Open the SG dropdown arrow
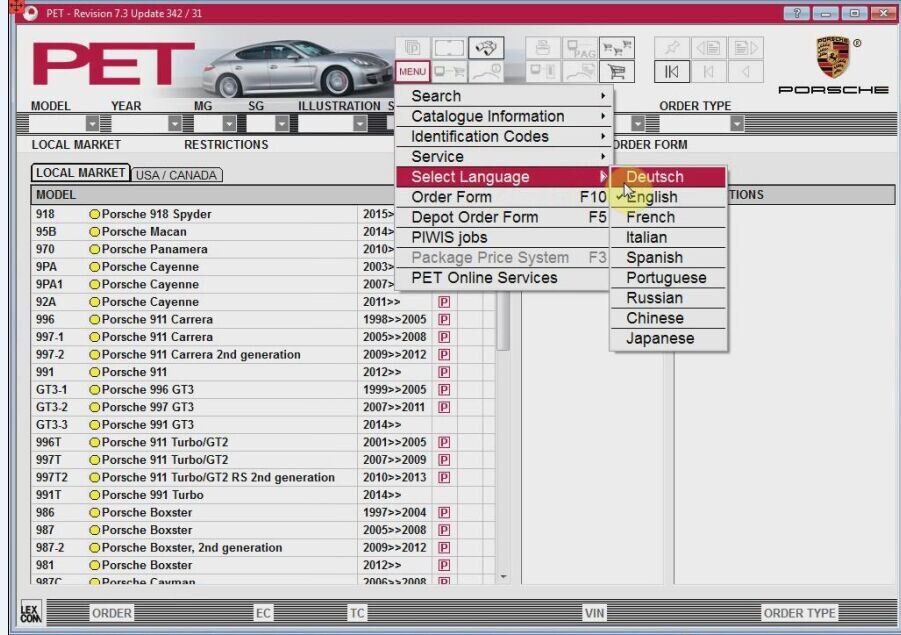 point(282,124)
